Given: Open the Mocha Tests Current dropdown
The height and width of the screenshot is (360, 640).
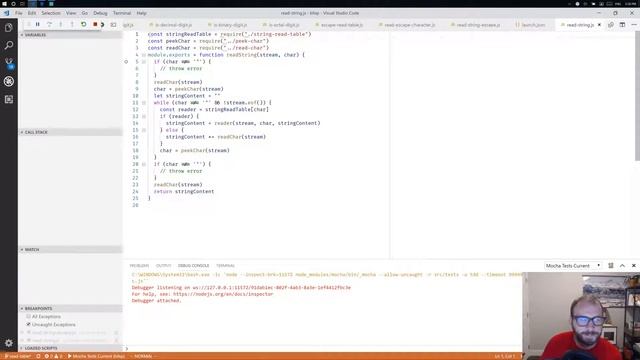Looking at the screenshot, I should (x=573, y=266).
